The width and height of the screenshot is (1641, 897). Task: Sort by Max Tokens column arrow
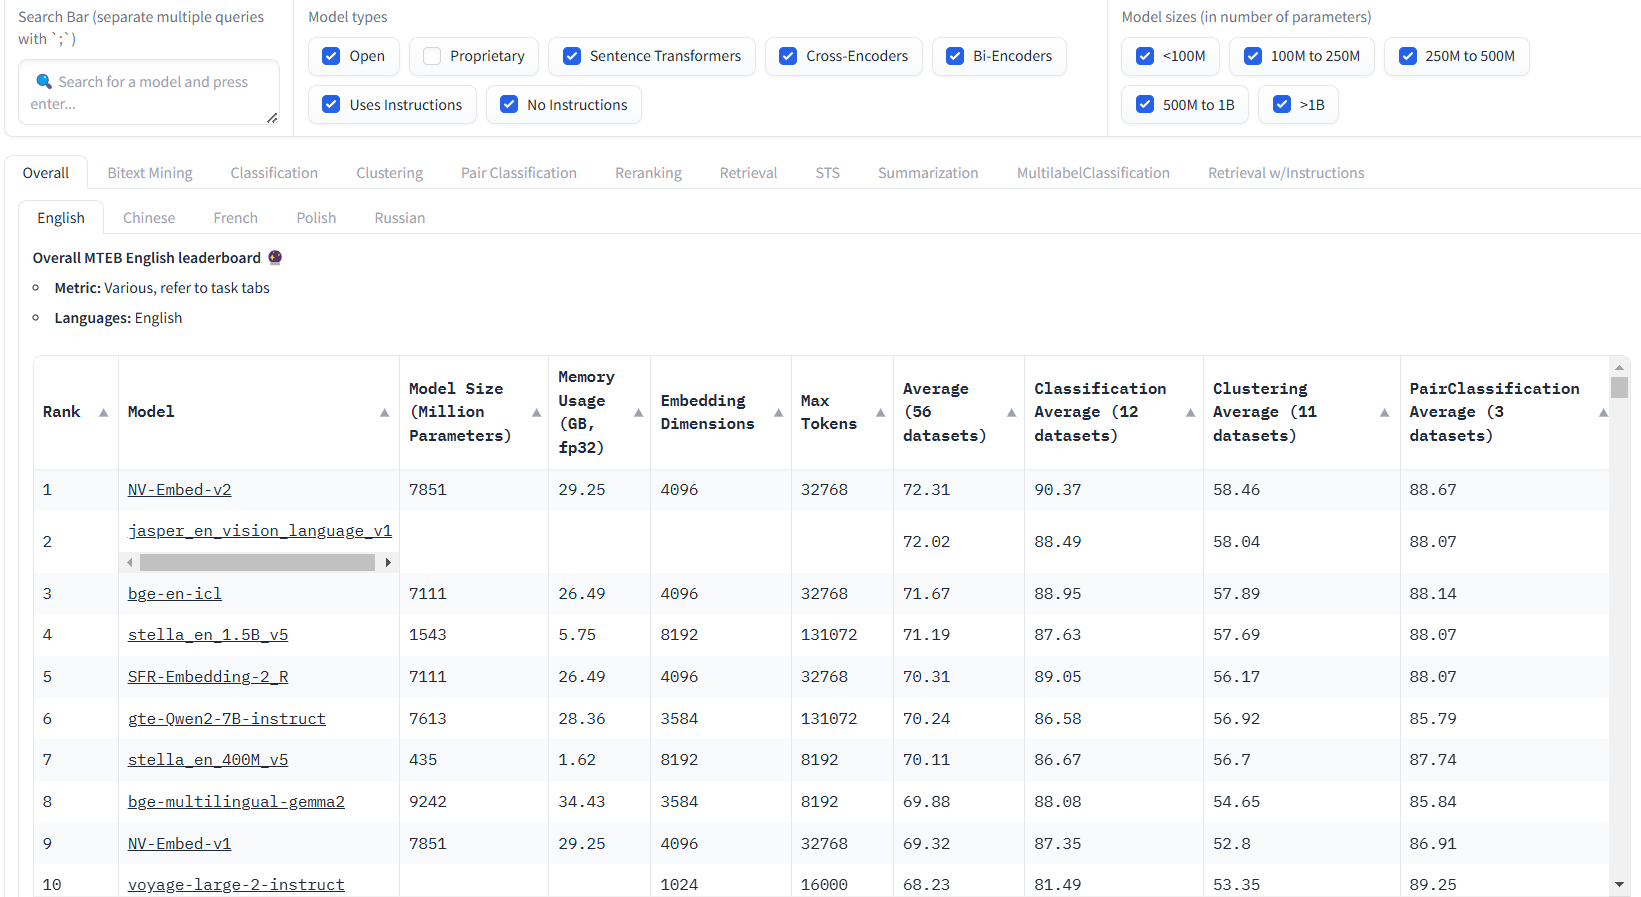[x=880, y=412]
